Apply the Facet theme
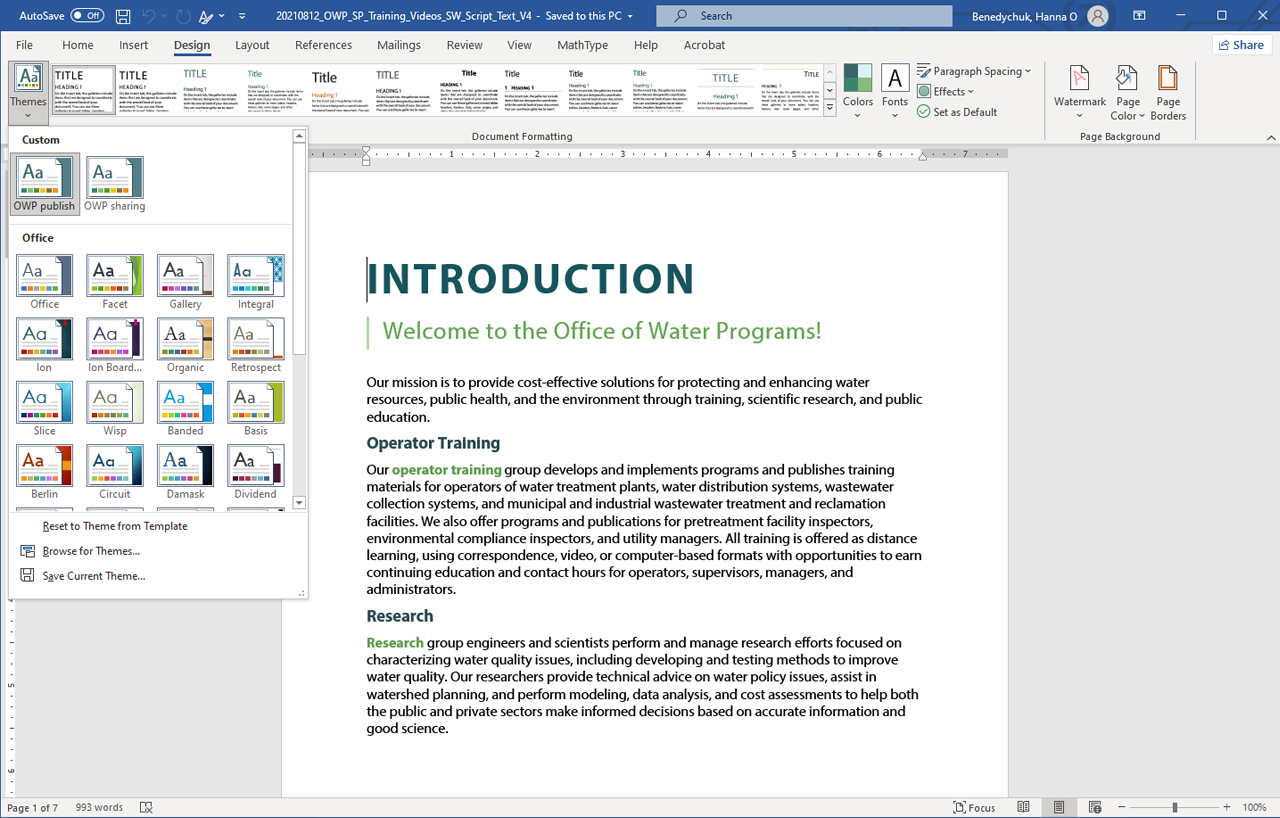The image size is (1280, 818). click(x=115, y=282)
